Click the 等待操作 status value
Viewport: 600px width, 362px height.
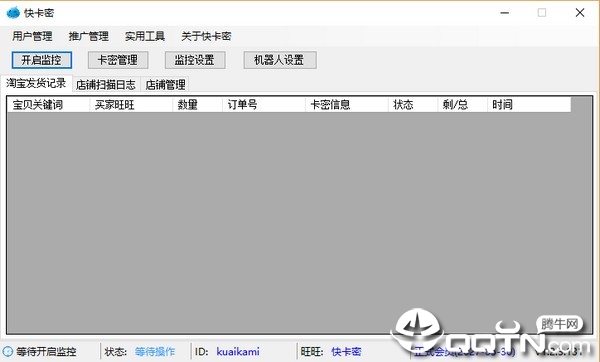(x=155, y=352)
